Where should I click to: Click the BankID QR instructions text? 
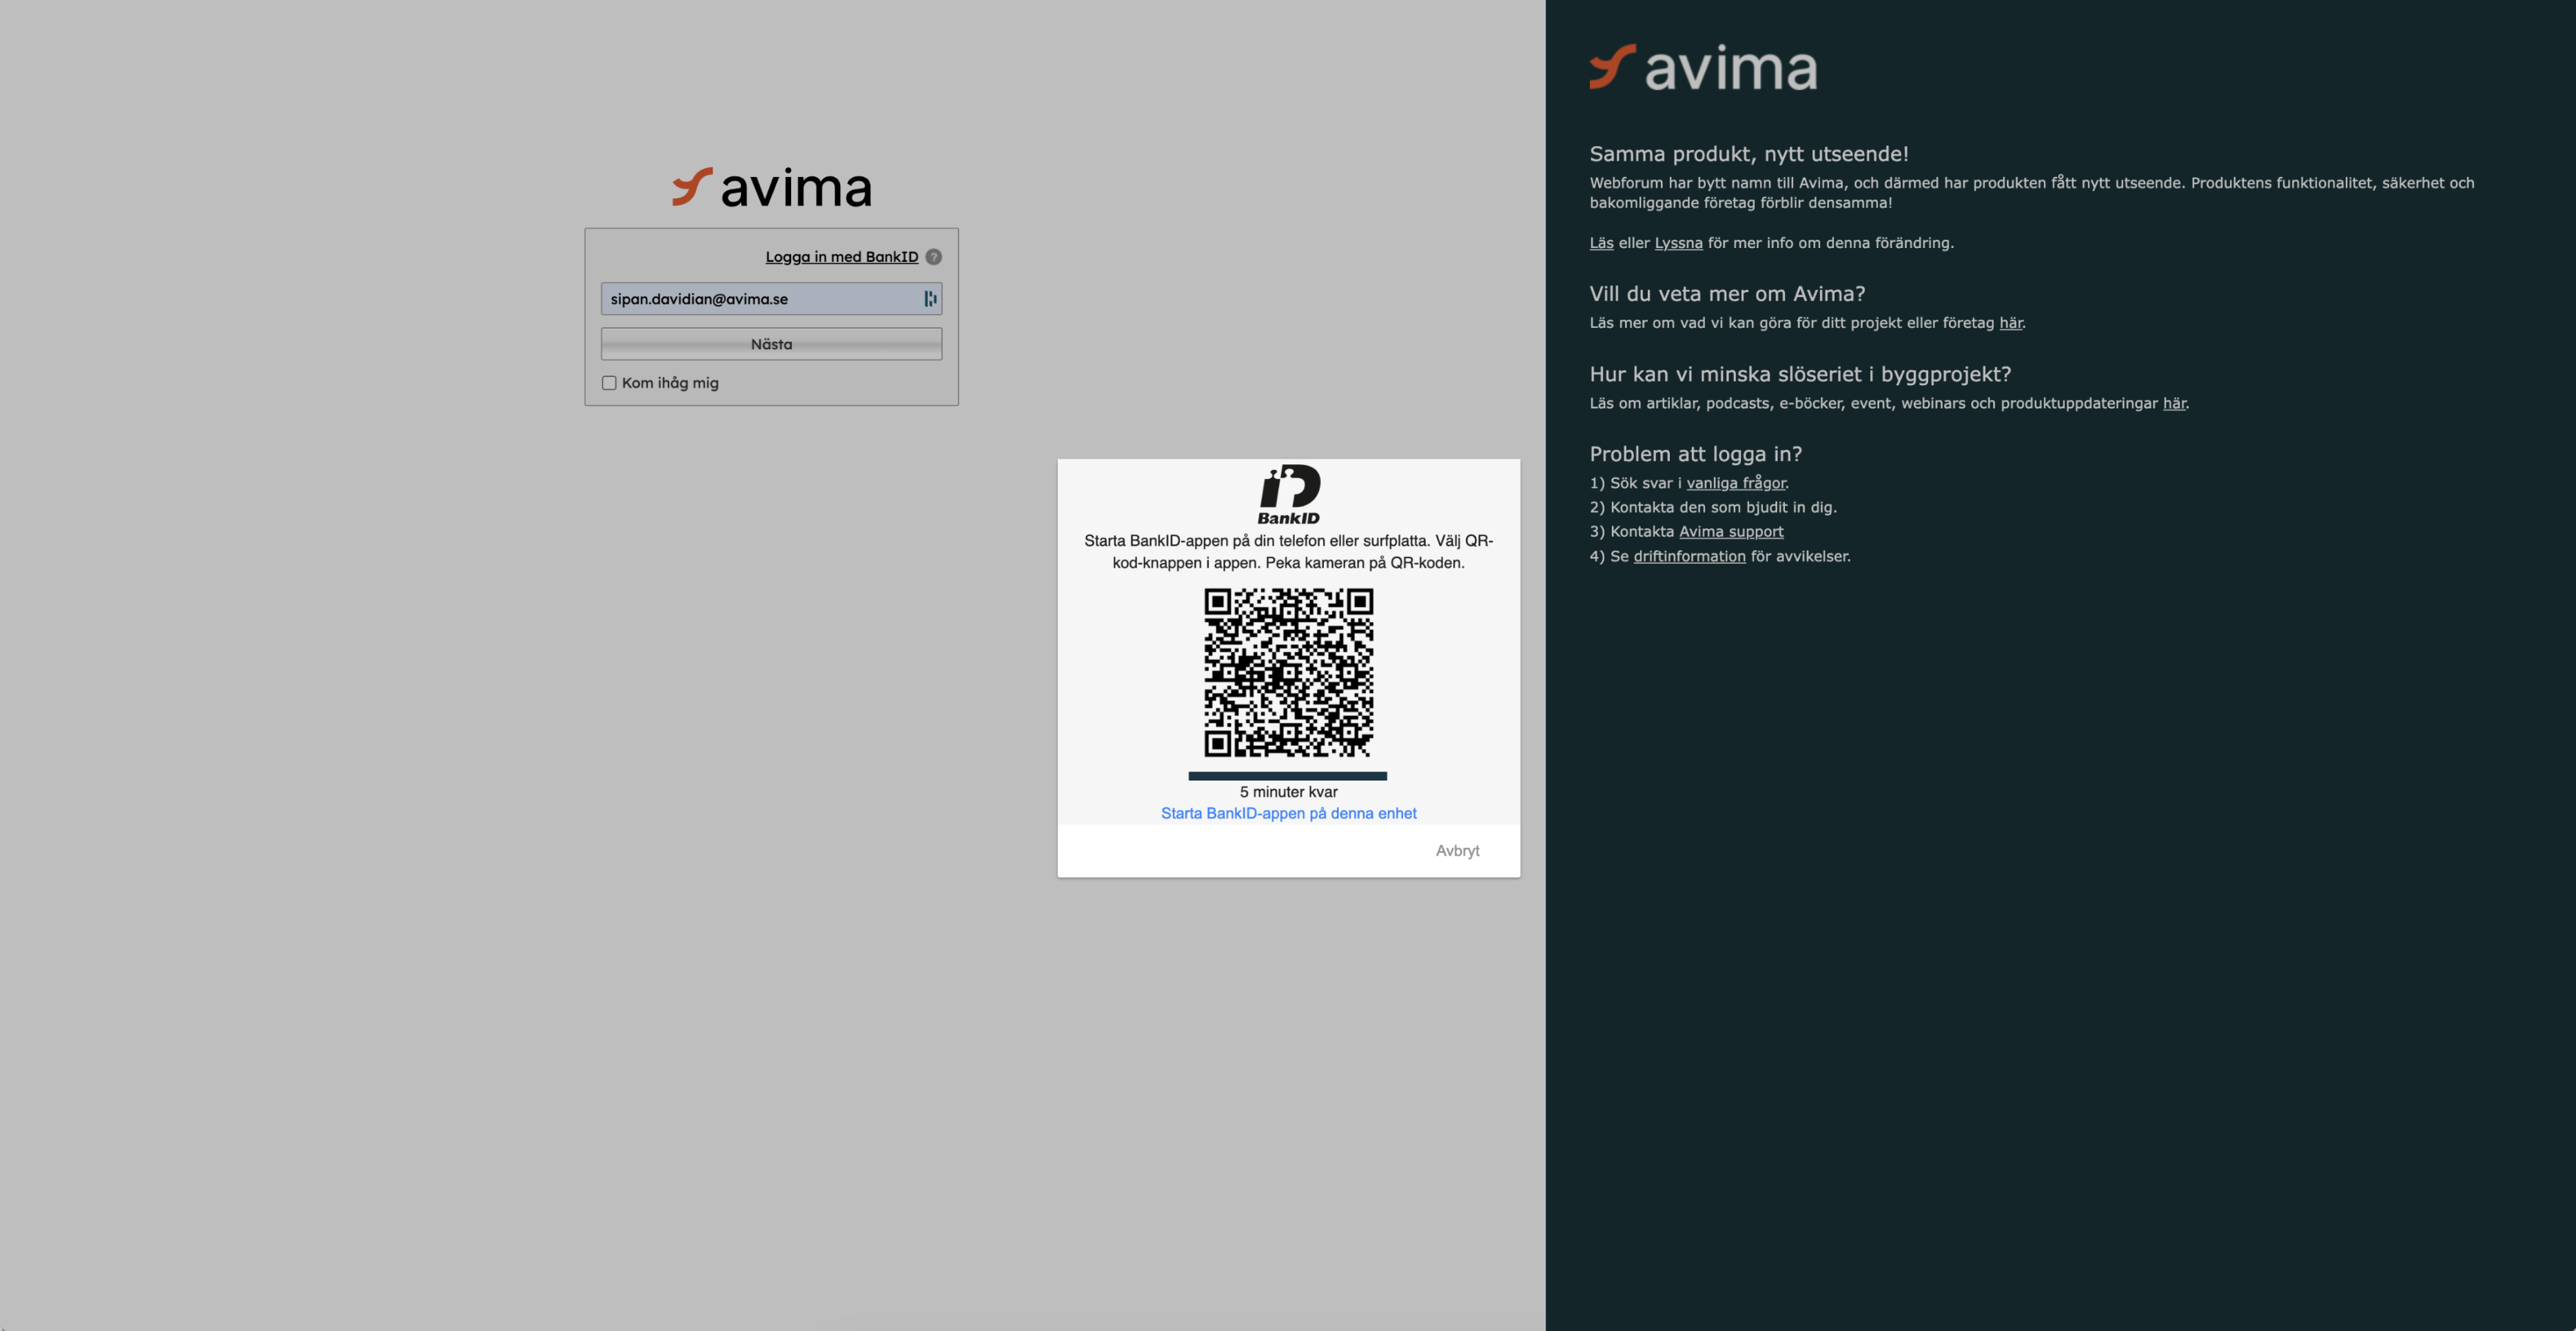point(1288,552)
